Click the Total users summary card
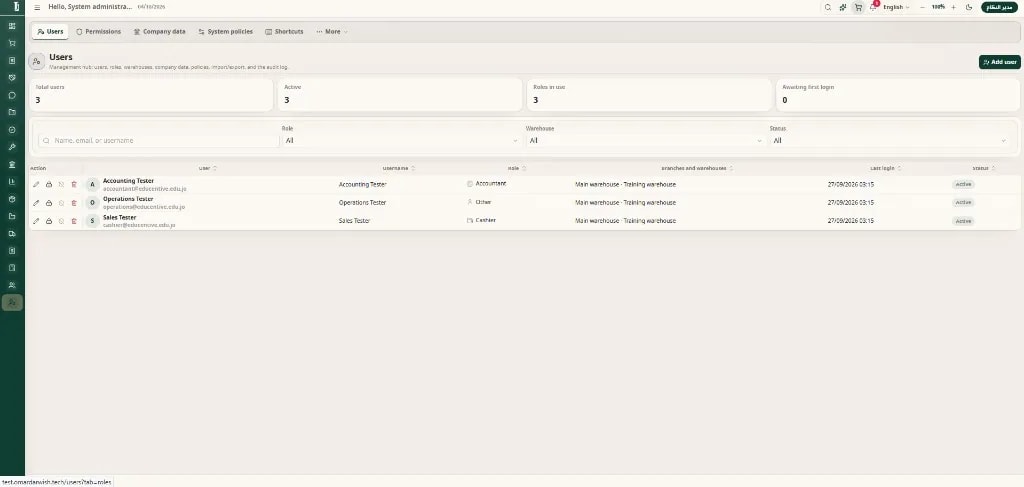The width and height of the screenshot is (1024, 487). pyautogui.click(x=152, y=95)
